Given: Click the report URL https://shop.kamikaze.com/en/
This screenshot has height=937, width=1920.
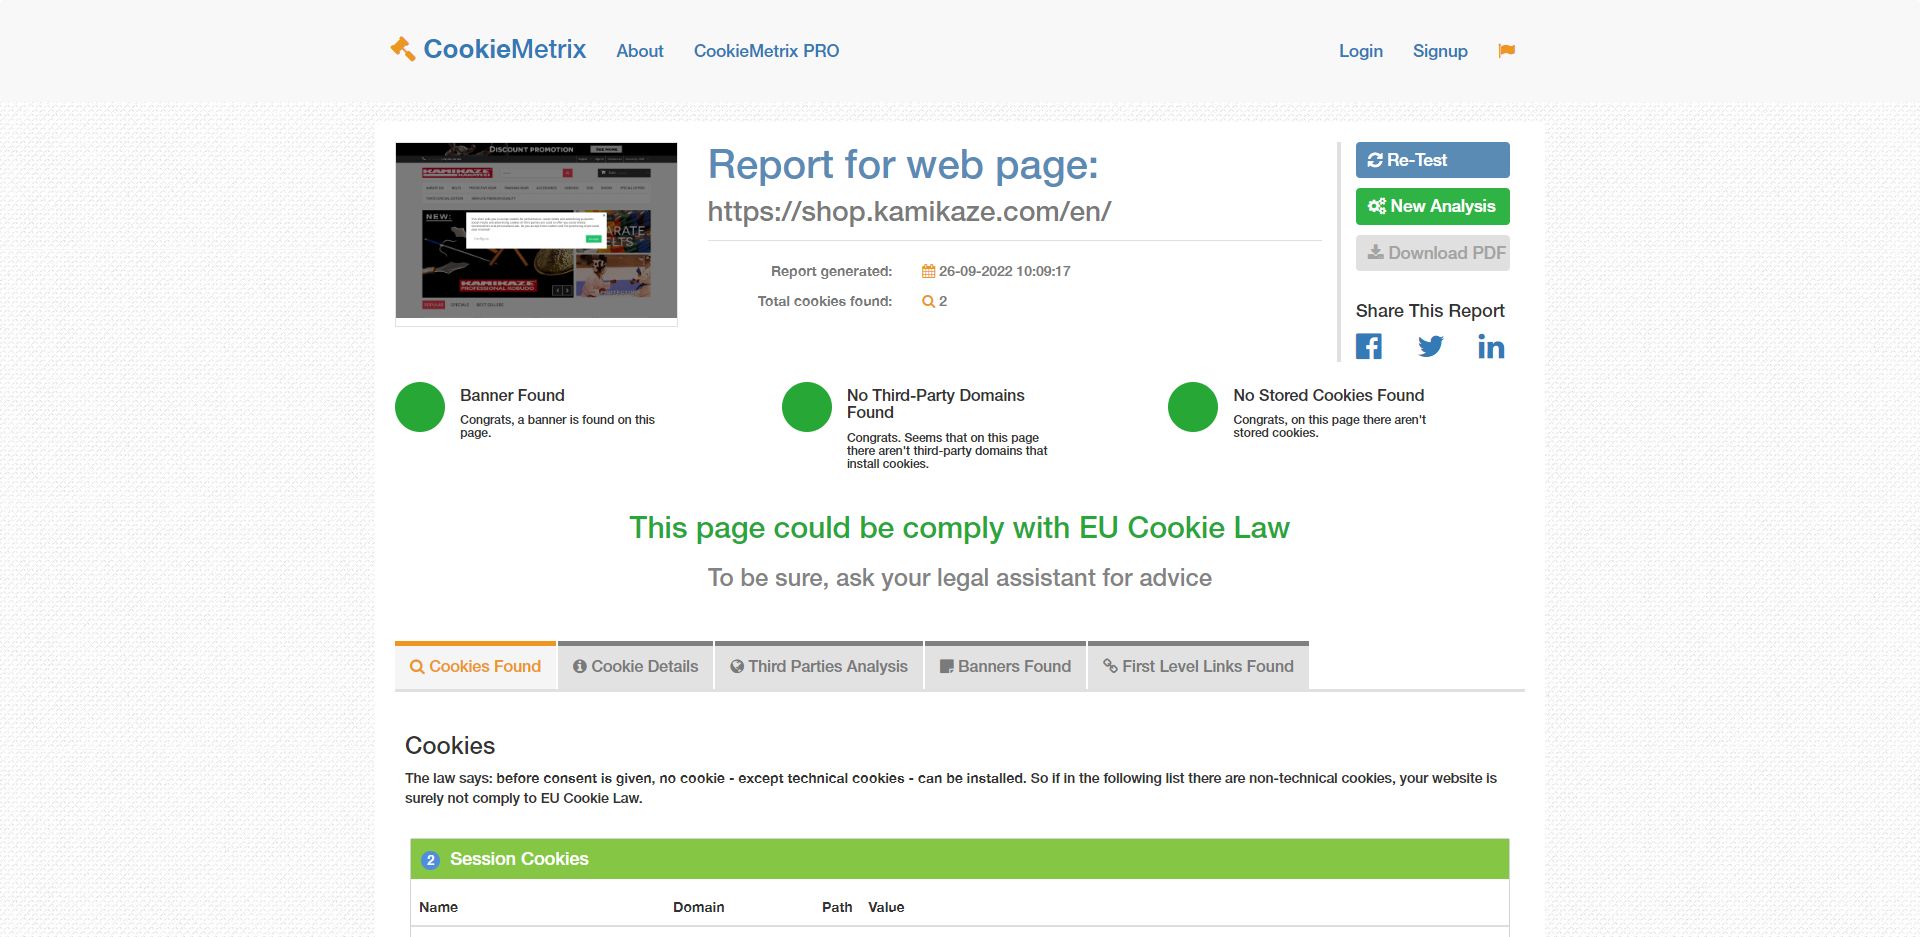Looking at the screenshot, I should [x=909, y=212].
